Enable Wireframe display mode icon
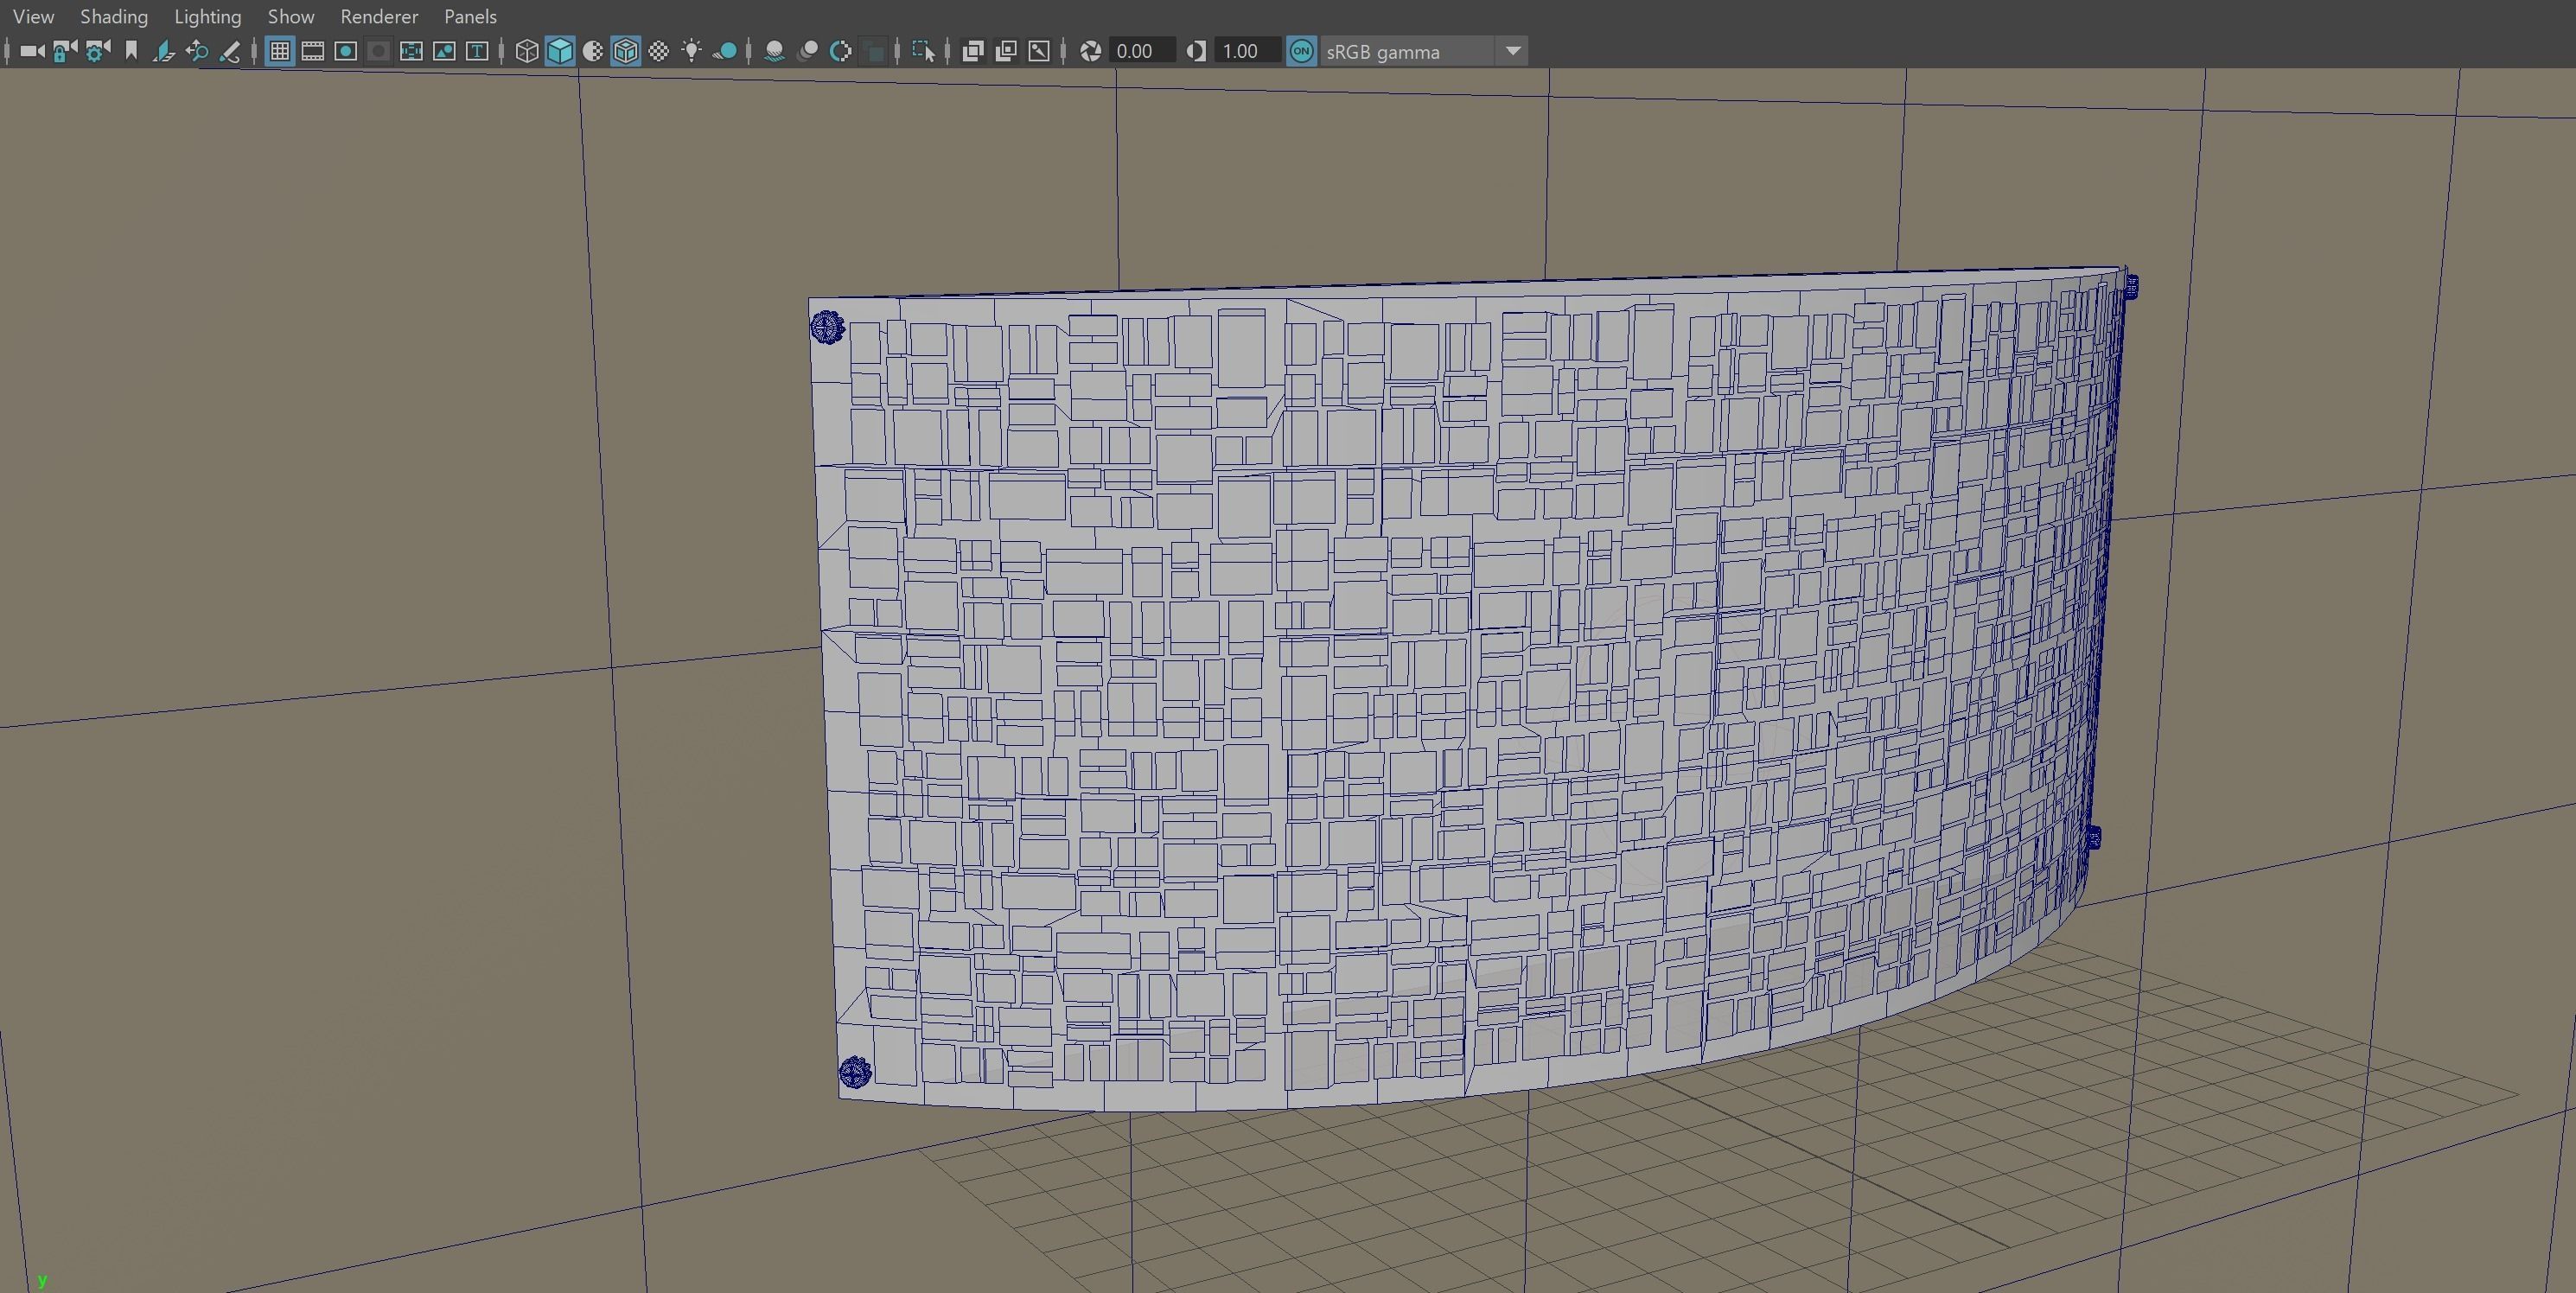The height and width of the screenshot is (1293, 2576). 527,51
